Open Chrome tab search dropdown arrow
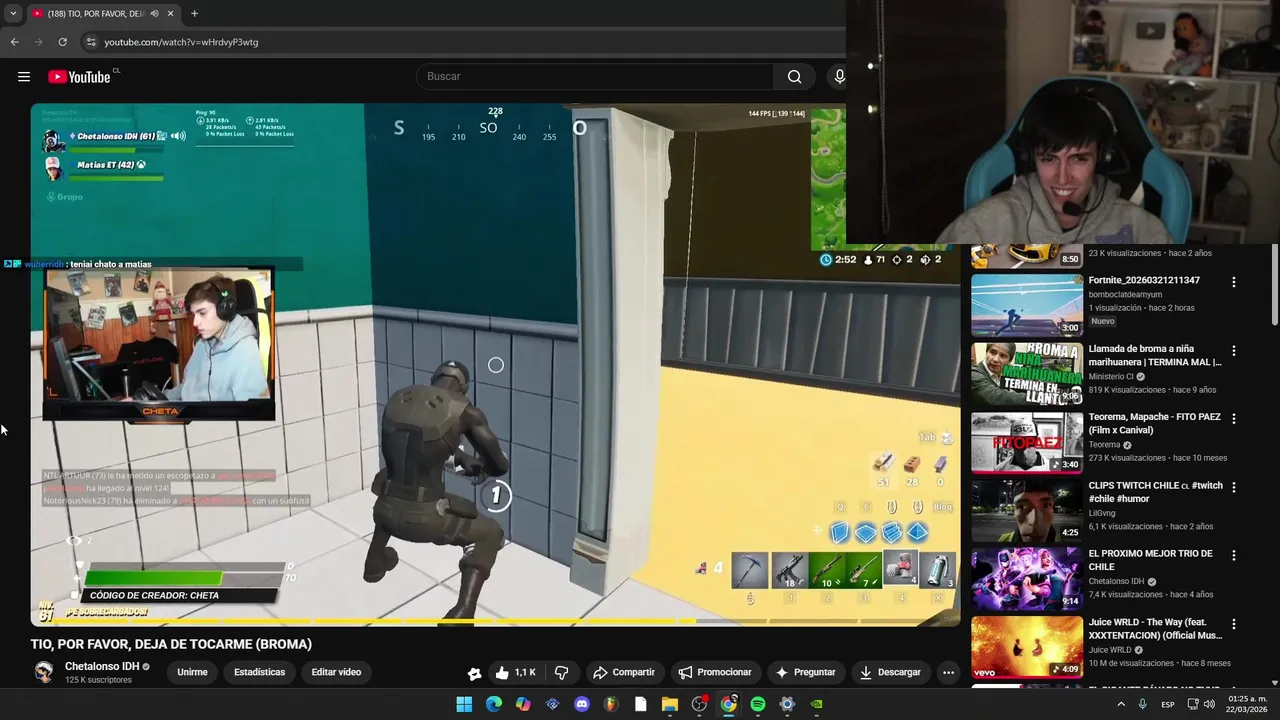The image size is (1280, 720). (x=12, y=14)
